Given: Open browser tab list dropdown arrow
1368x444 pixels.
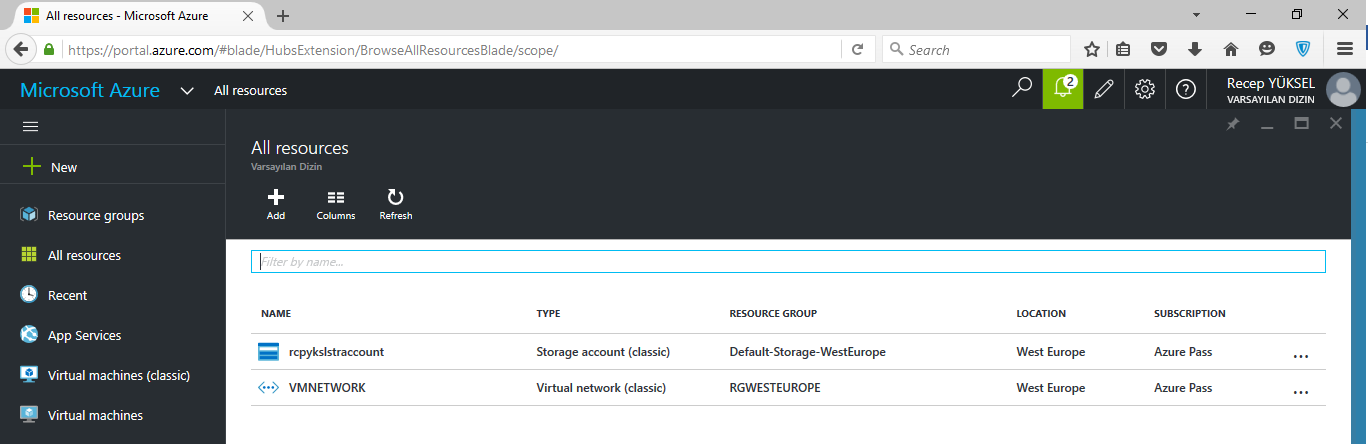Looking at the screenshot, I should point(1196,15).
